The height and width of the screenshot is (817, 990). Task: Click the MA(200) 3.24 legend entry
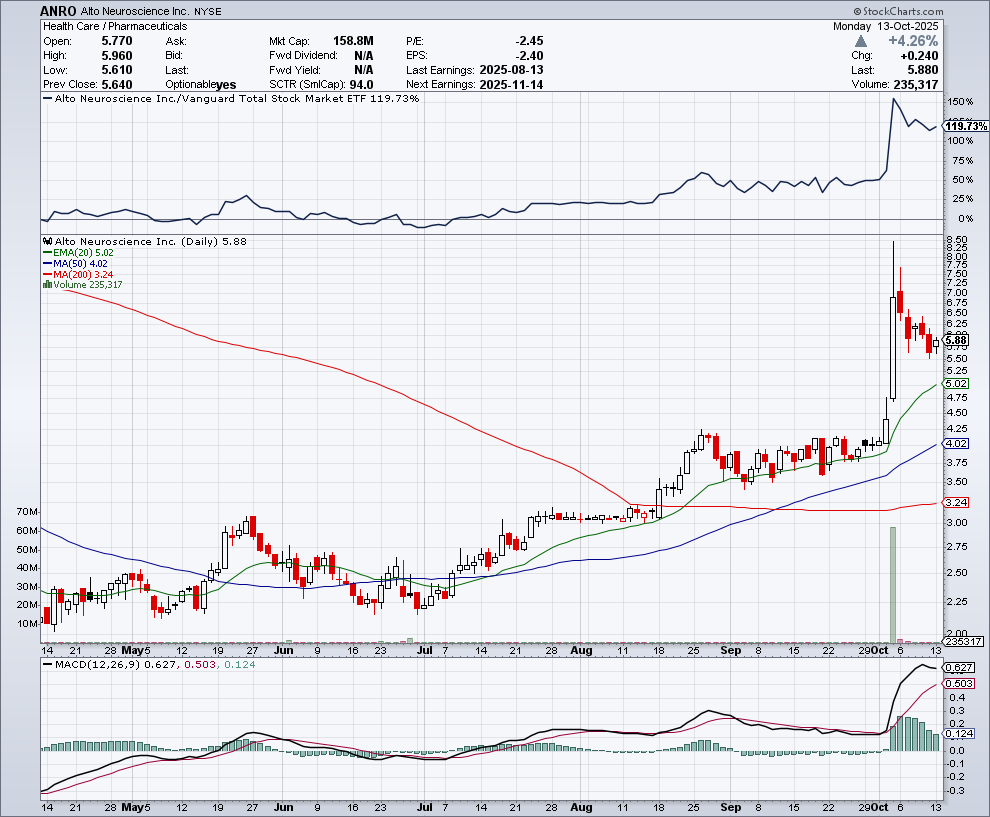78,274
